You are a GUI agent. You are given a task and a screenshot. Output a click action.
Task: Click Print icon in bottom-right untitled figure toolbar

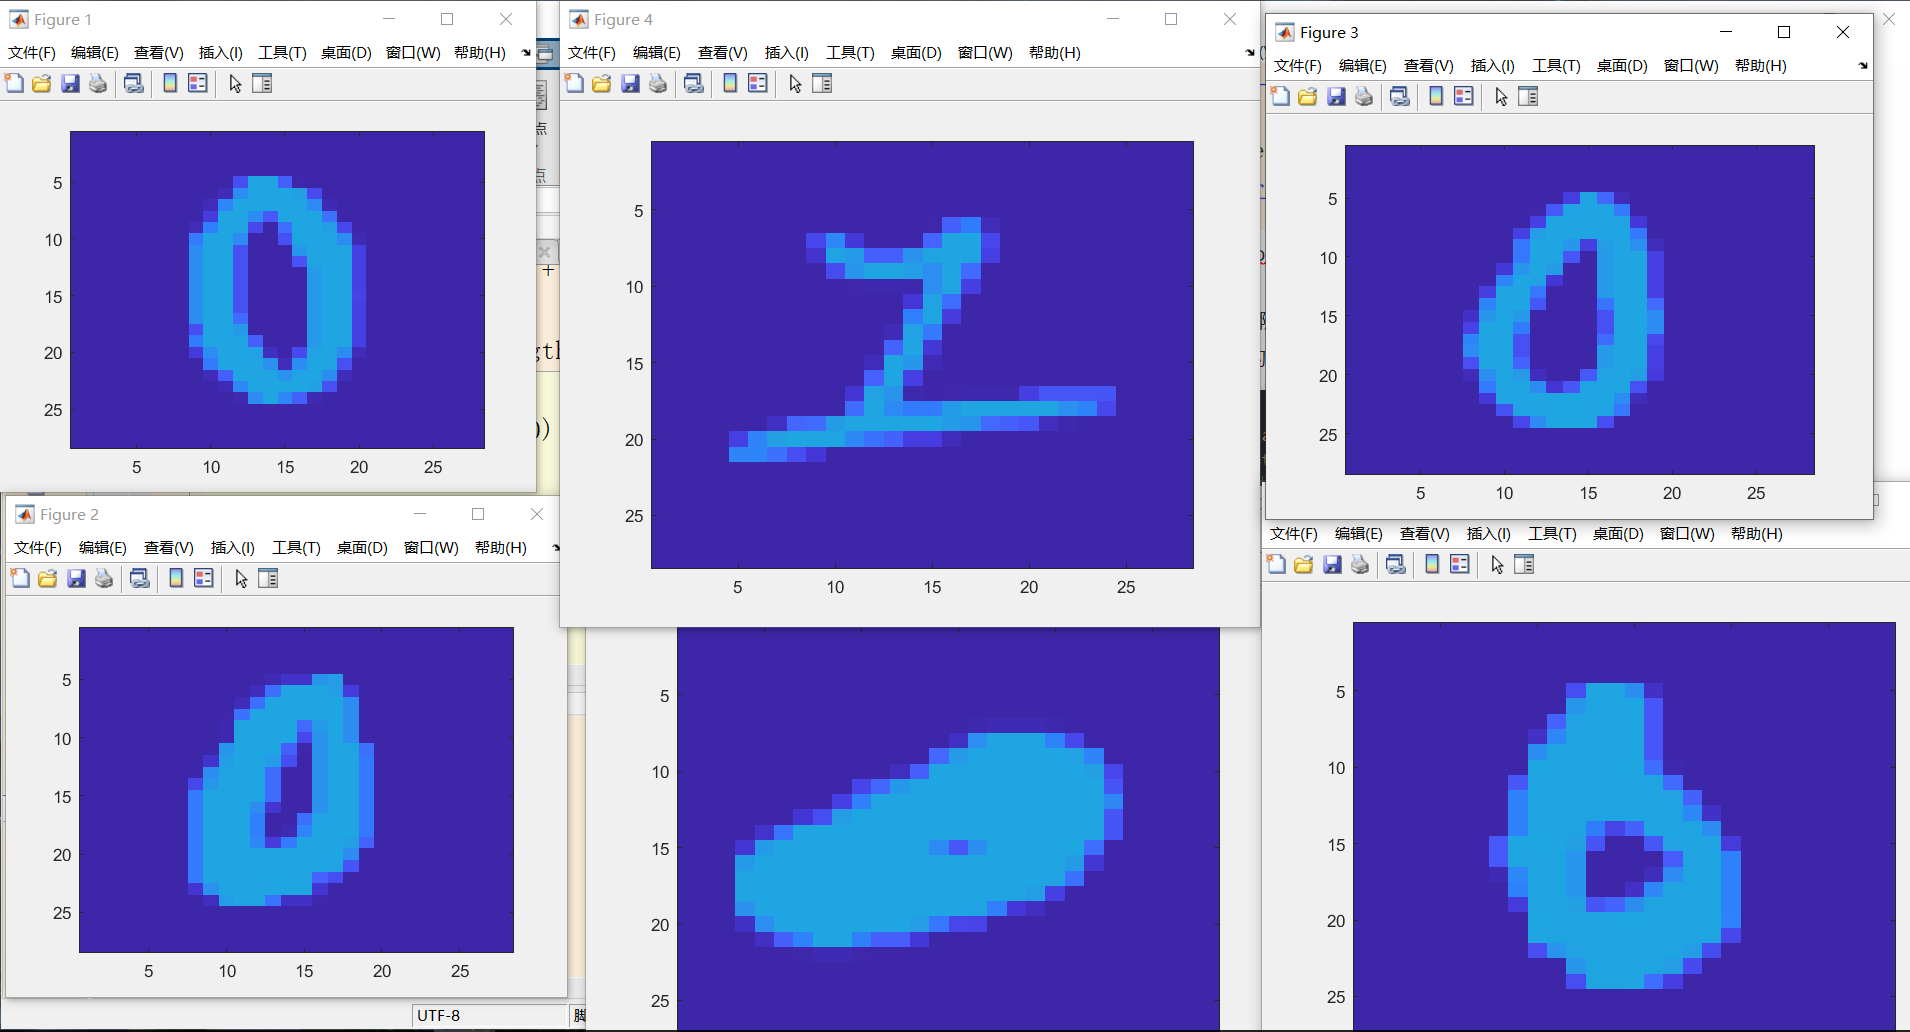pos(1360,564)
